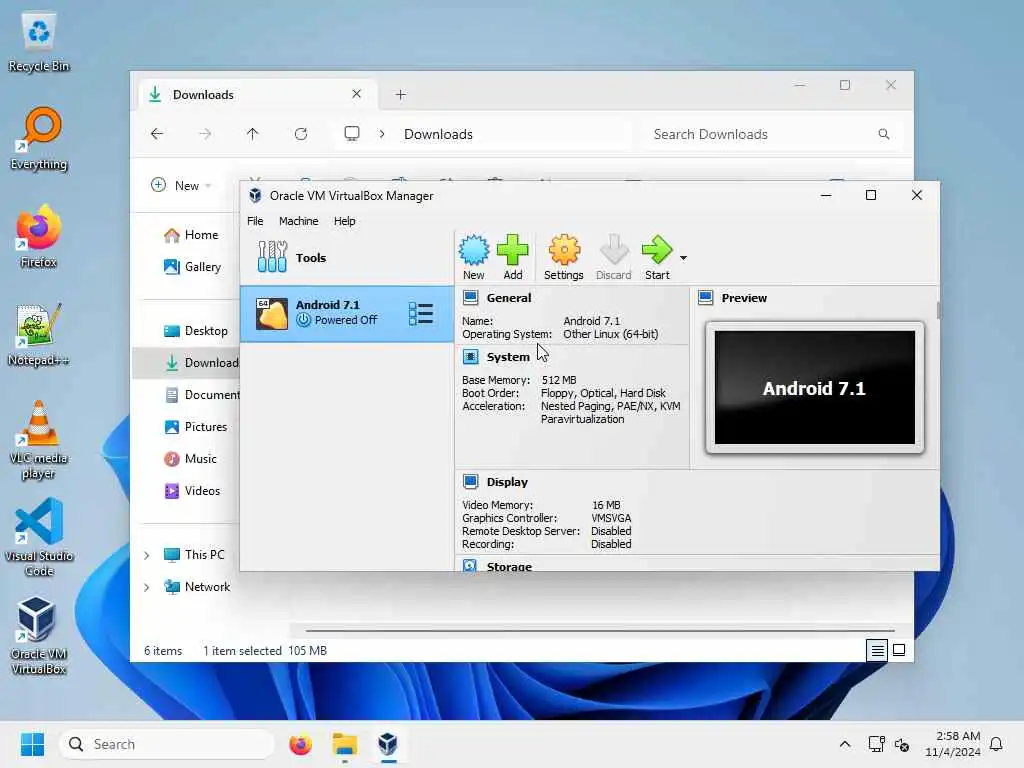Image resolution: width=1024 pixels, height=768 pixels.
Task: Click the 16 MB video memory value
Action: [x=606, y=505]
